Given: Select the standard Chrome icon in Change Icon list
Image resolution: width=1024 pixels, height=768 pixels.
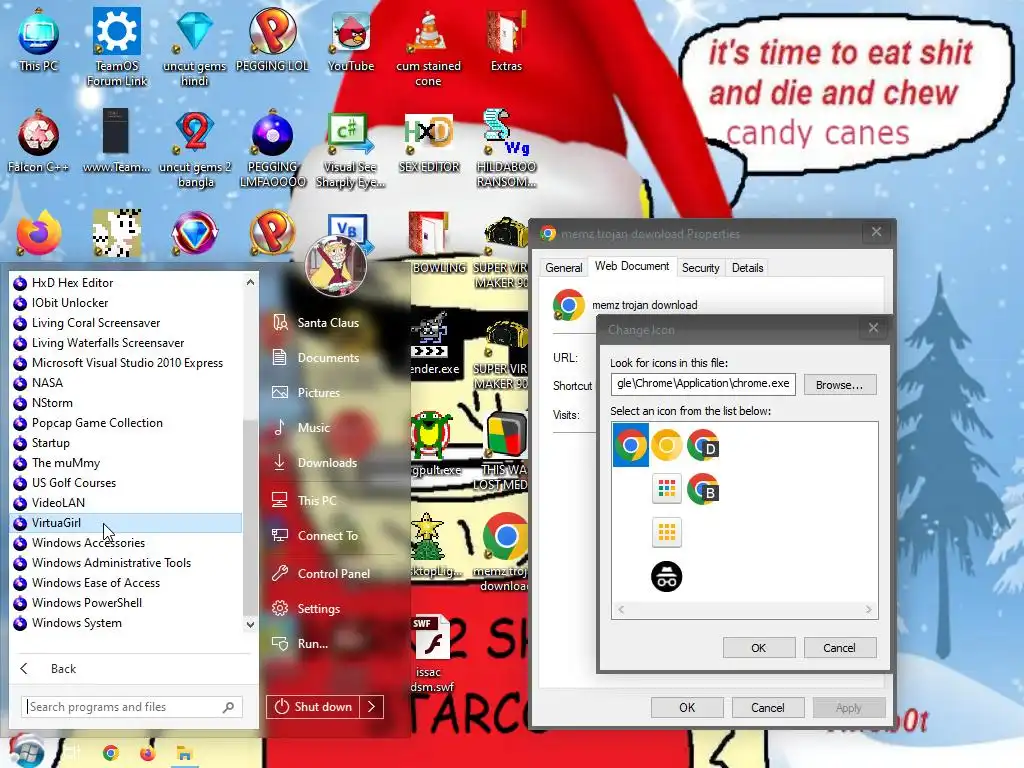Looking at the screenshot, I should click(x=630, y=445).
